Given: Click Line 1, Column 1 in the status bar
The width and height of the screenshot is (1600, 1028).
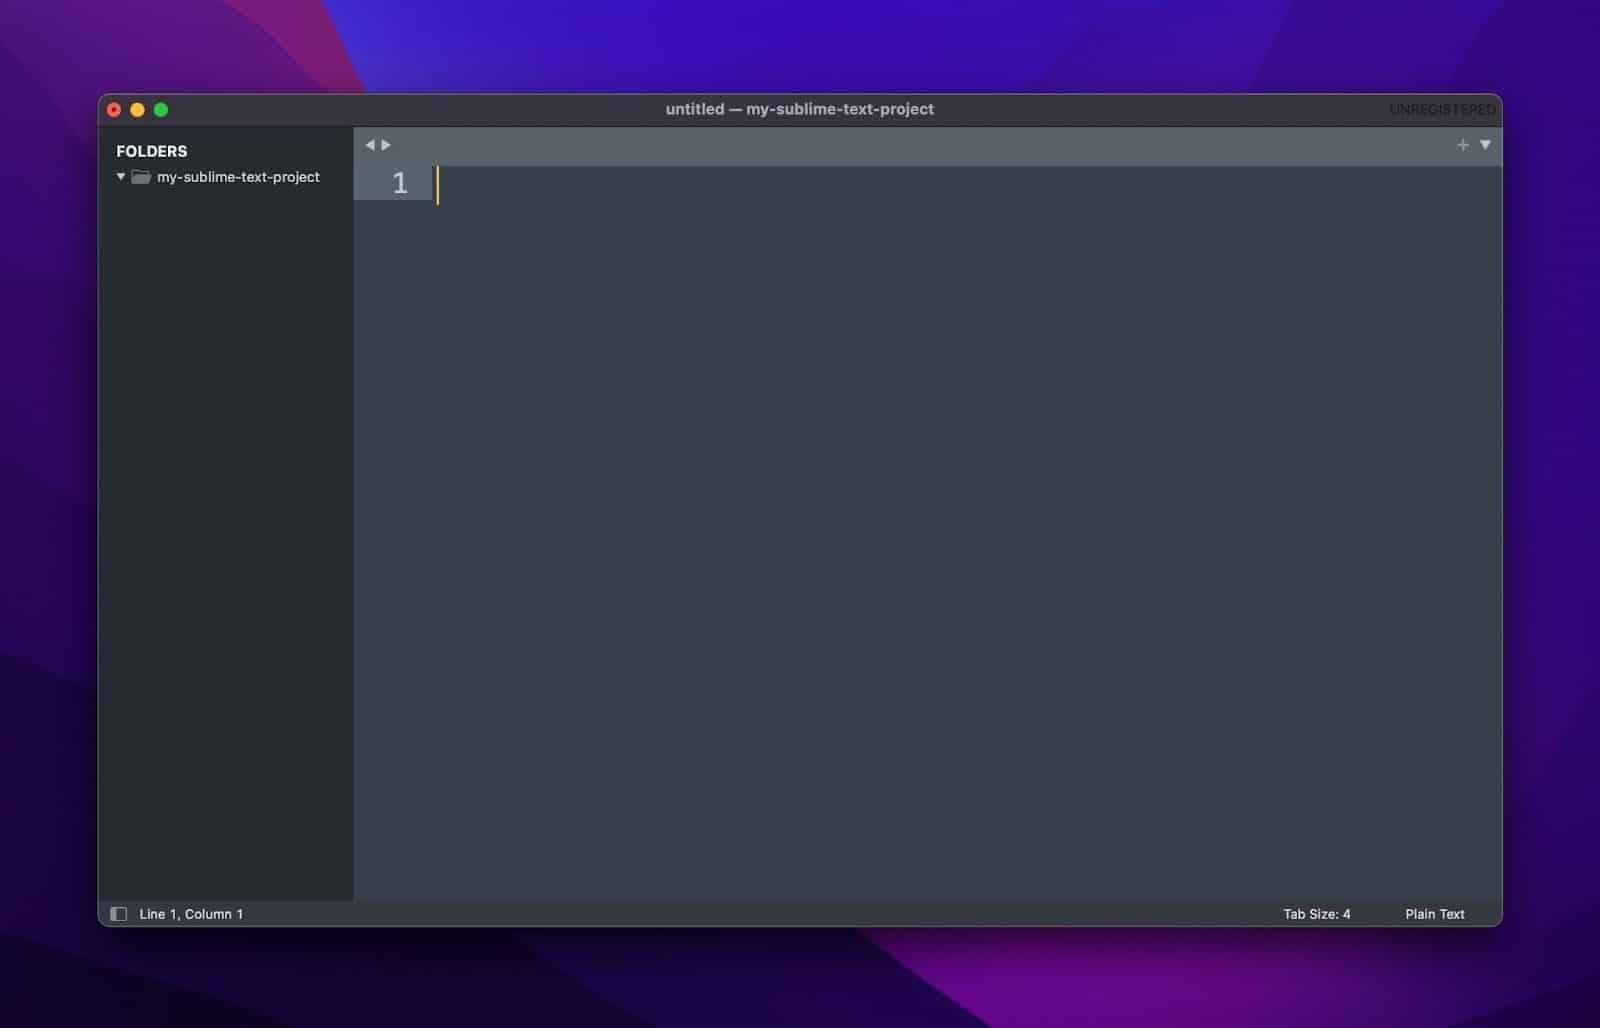Looking at the screenshot, I should coord(191,913).
